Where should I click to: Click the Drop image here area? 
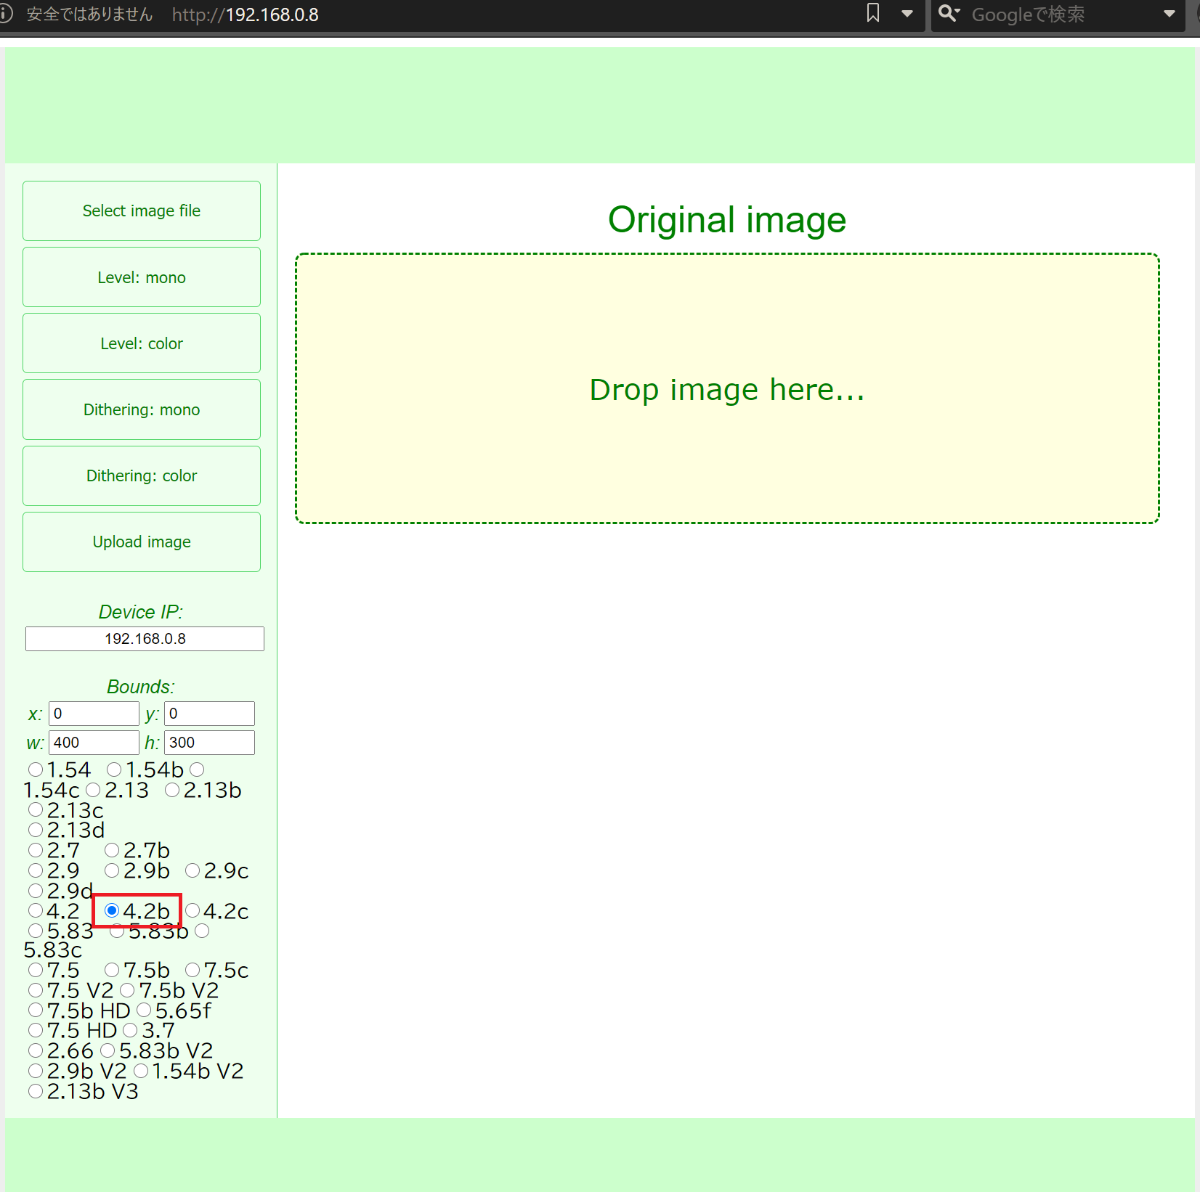(x=727, y=388)
